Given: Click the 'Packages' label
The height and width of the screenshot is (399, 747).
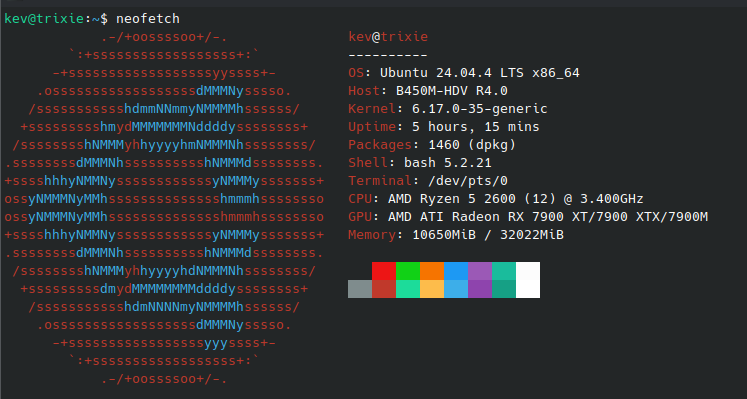Looking at the screenshot, I should point(380,145).
